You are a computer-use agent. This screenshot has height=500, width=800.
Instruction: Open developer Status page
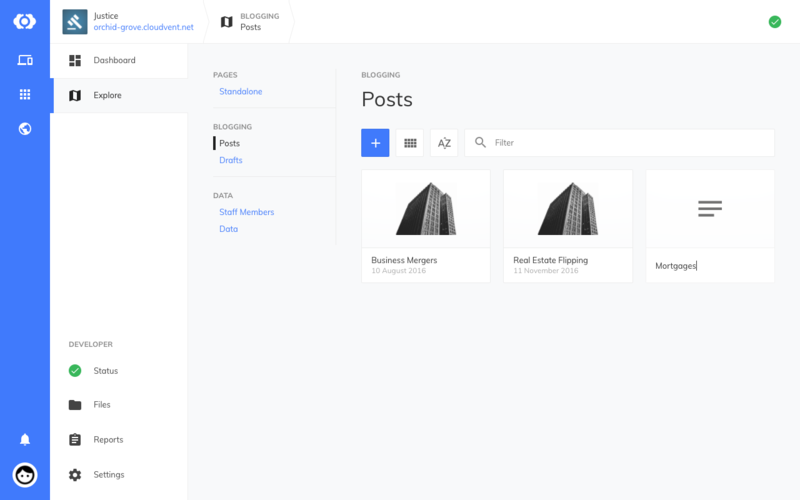pos(105,371)
